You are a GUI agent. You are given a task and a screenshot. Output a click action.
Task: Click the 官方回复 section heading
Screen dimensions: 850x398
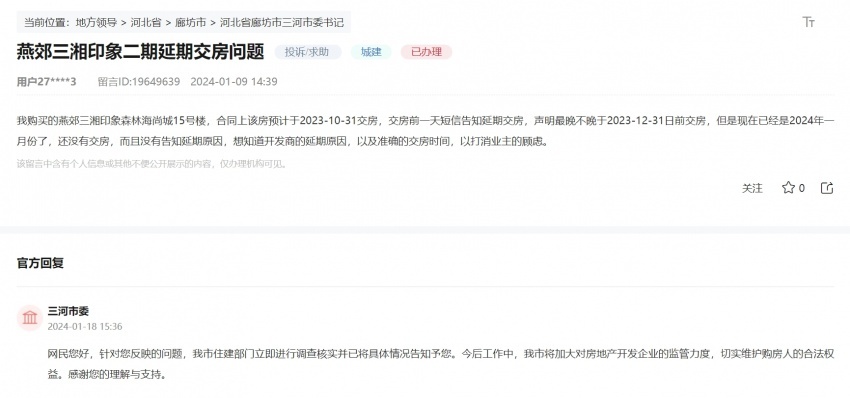click(x=40, y=263)
